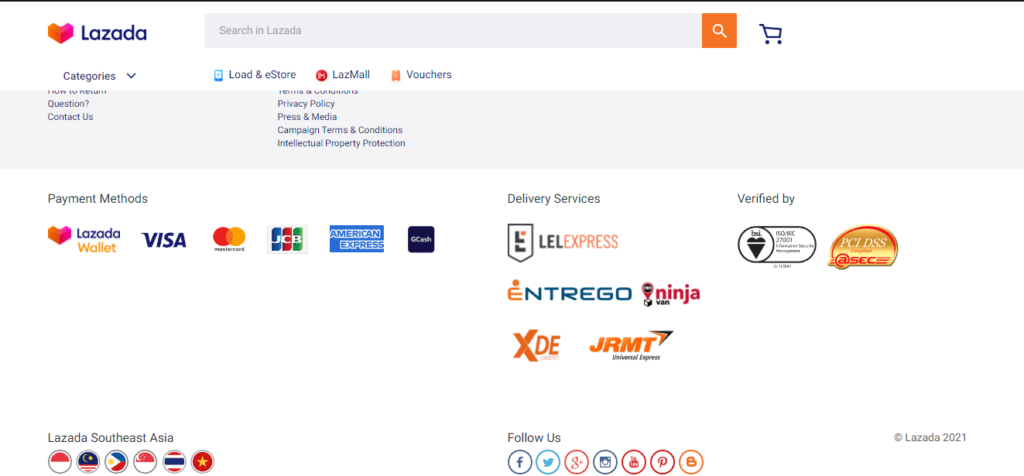Image resolution: width=1024 pixels, height=476 pixels.
Task: Select the Singapore flag icon
Action: click(x=145, y=462)
